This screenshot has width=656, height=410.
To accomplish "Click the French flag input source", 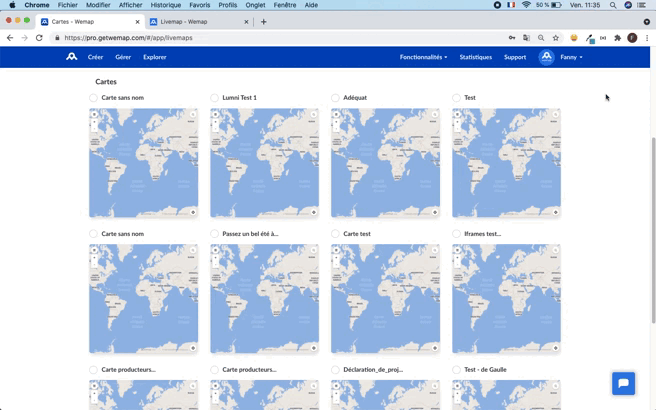I will click(x=511, y=5).
